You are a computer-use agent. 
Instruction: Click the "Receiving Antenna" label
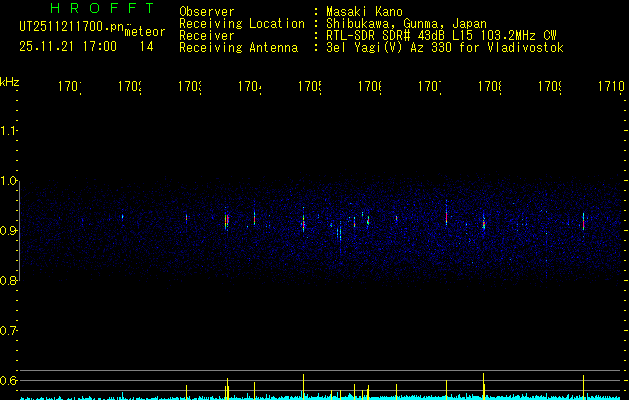(238, 48)
